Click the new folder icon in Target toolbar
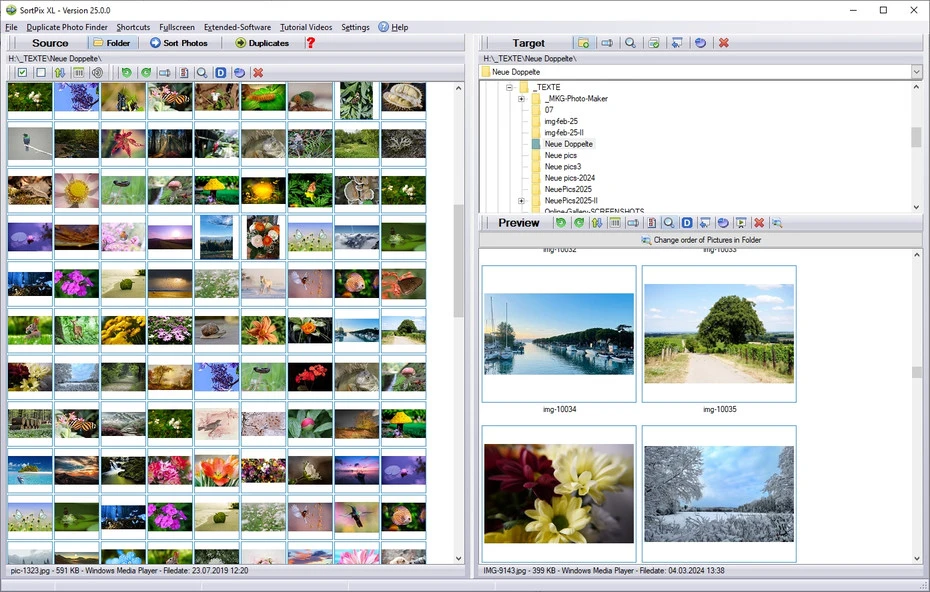 [584, 43]
